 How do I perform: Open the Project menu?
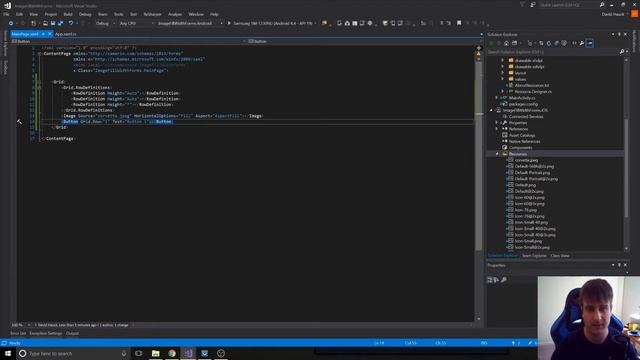51,14
